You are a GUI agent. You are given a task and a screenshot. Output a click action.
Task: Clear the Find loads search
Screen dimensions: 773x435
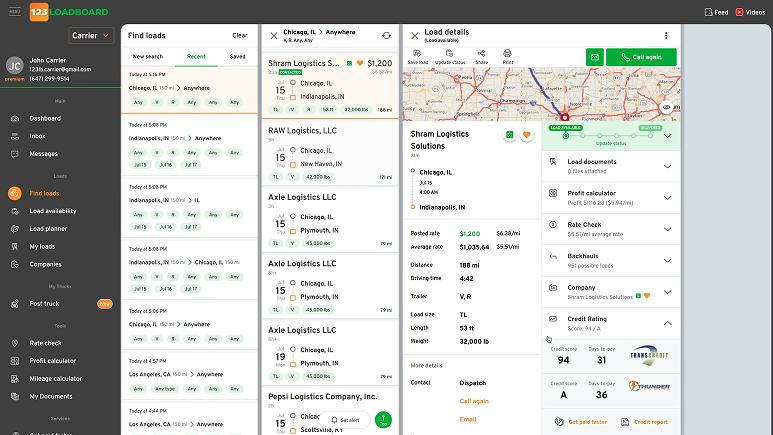(x=240, y=36)
